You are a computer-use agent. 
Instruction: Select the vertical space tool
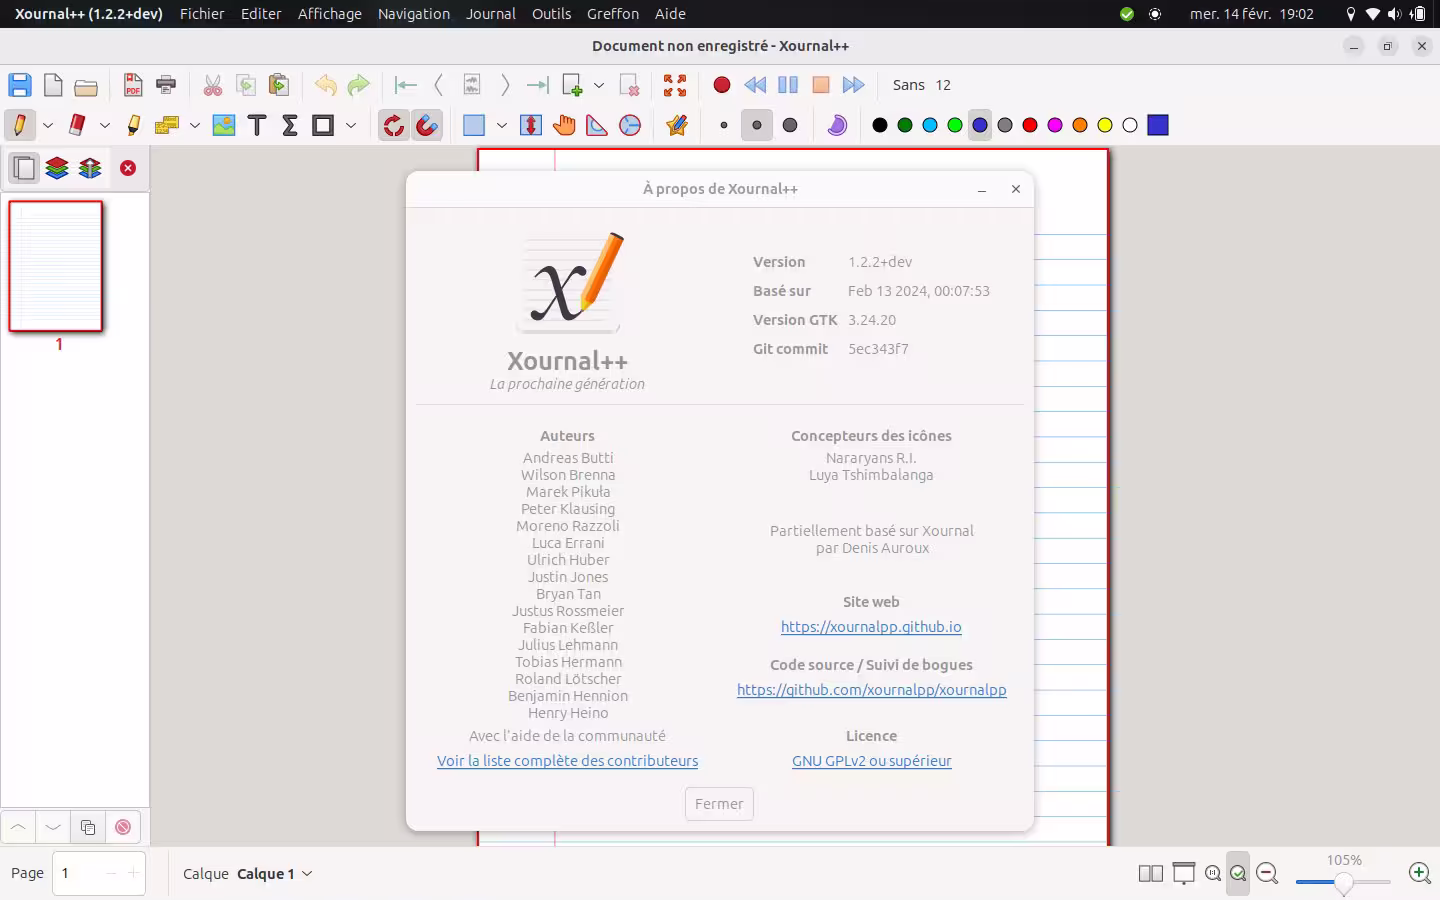(531, 125)
